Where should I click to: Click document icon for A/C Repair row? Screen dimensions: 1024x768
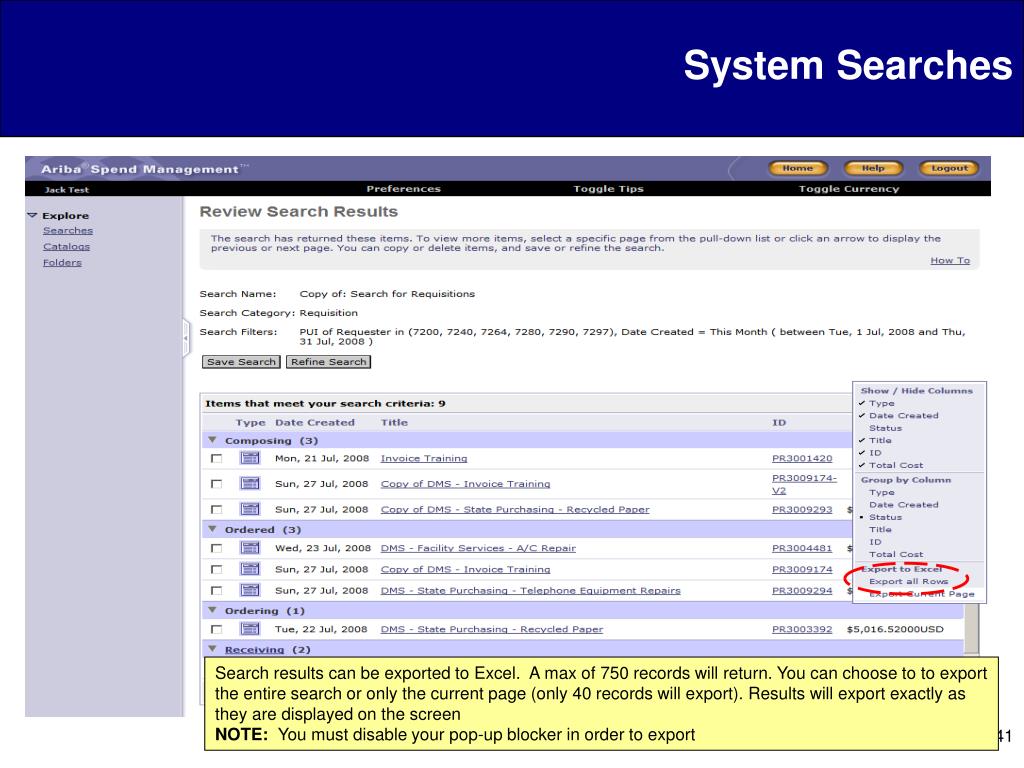click(249, 548)
